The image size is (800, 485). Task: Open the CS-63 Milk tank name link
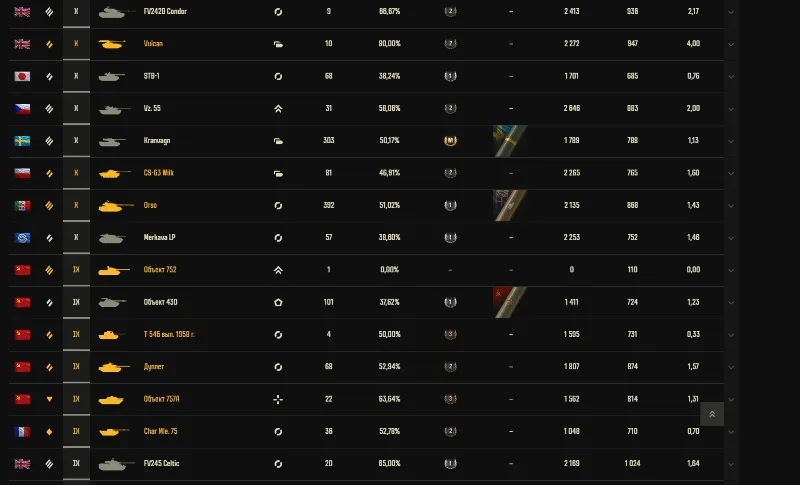coord(159,173)
